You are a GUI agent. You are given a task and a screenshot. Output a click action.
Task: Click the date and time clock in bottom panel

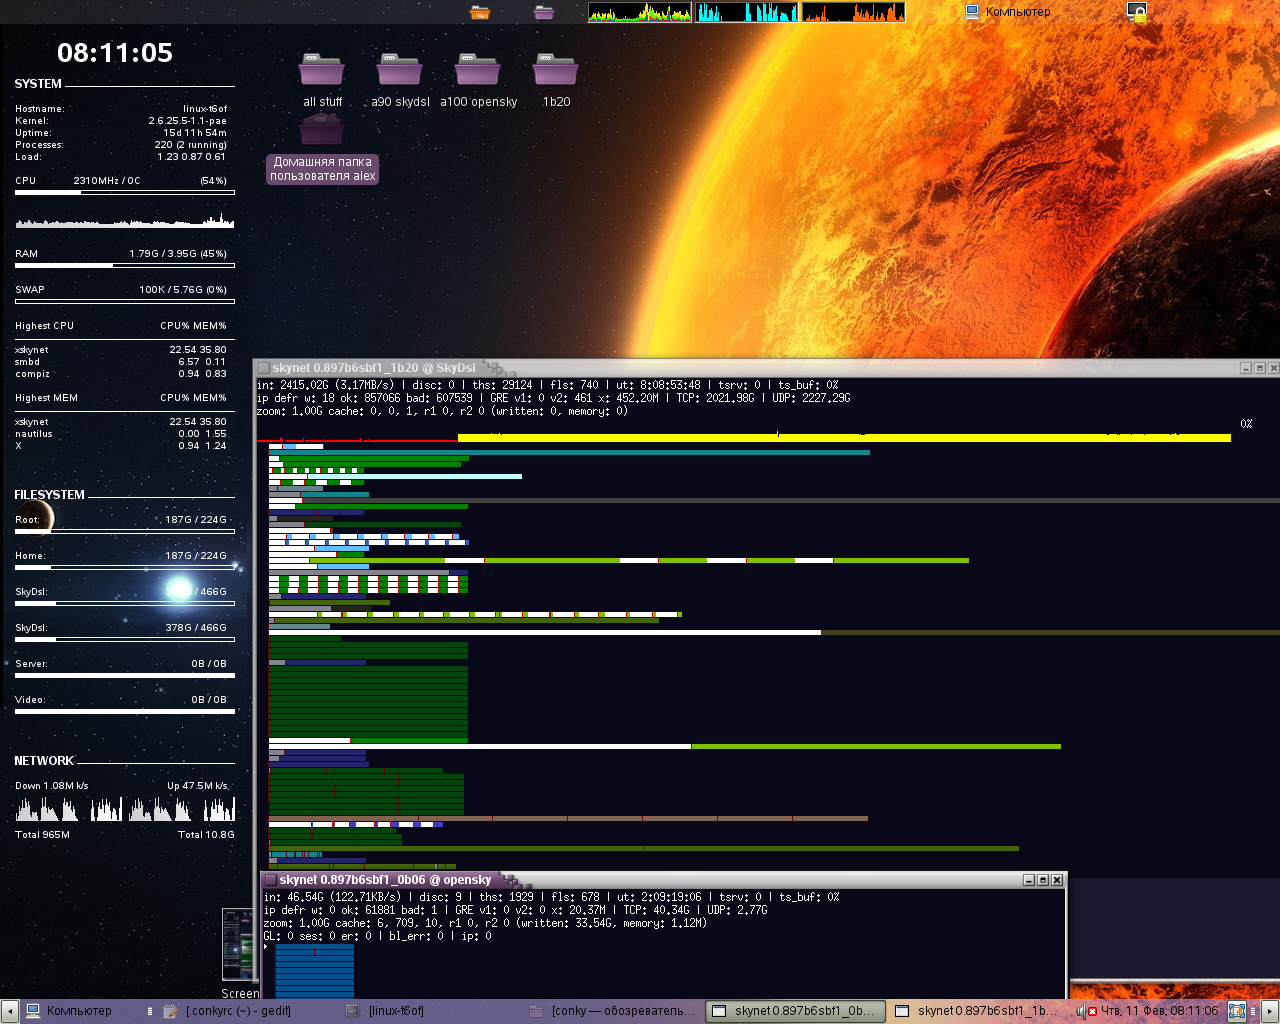tap(1160, 1011)
